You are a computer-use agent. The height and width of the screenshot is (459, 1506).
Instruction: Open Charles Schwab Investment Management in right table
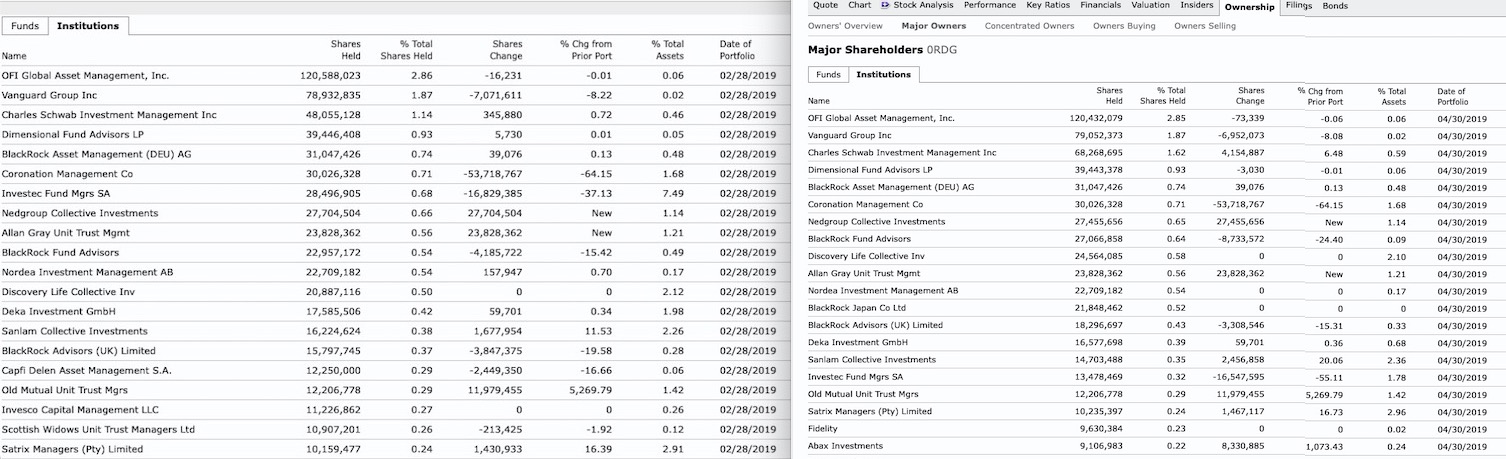pos(902,152)
